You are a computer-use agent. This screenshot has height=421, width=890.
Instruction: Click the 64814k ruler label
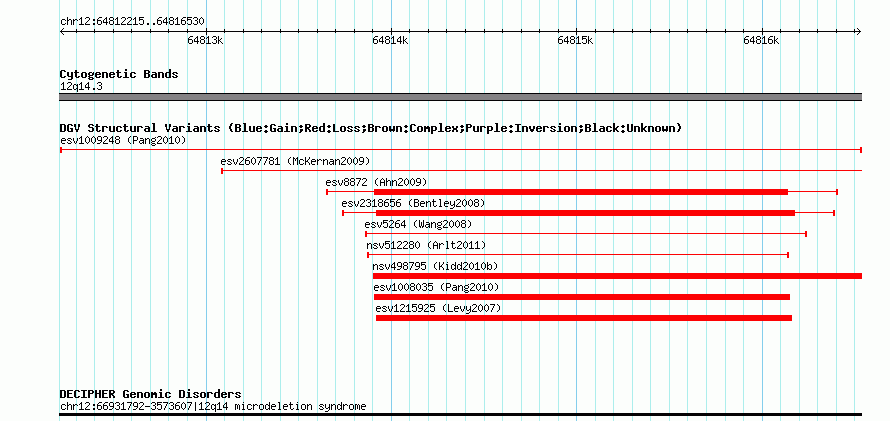coord(391,40)
